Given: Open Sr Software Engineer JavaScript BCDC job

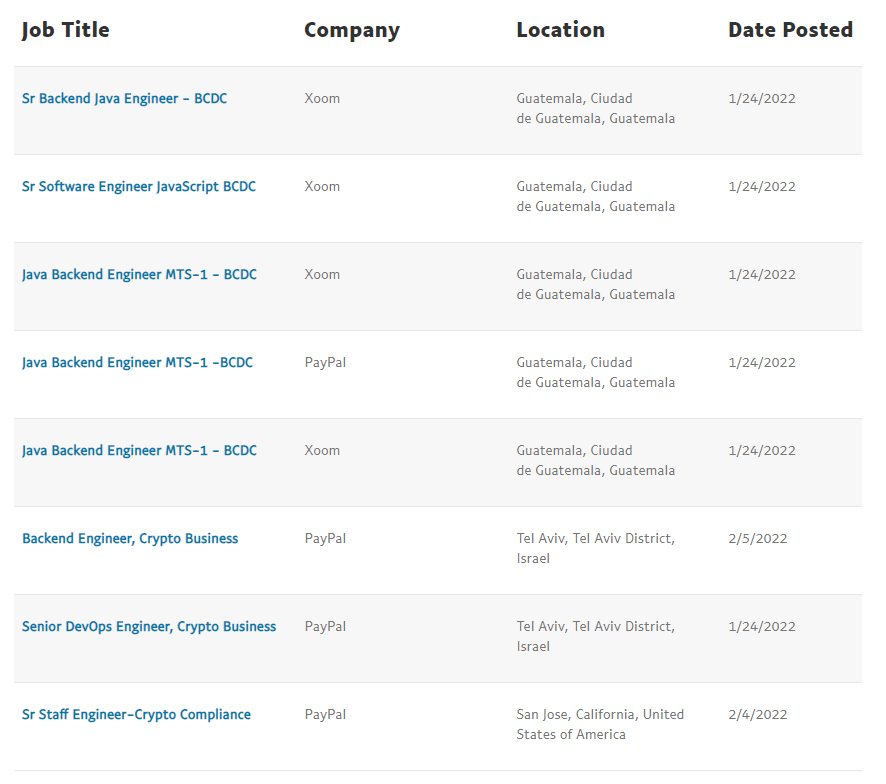Looking at the screenshot, I should pos(139,187).
